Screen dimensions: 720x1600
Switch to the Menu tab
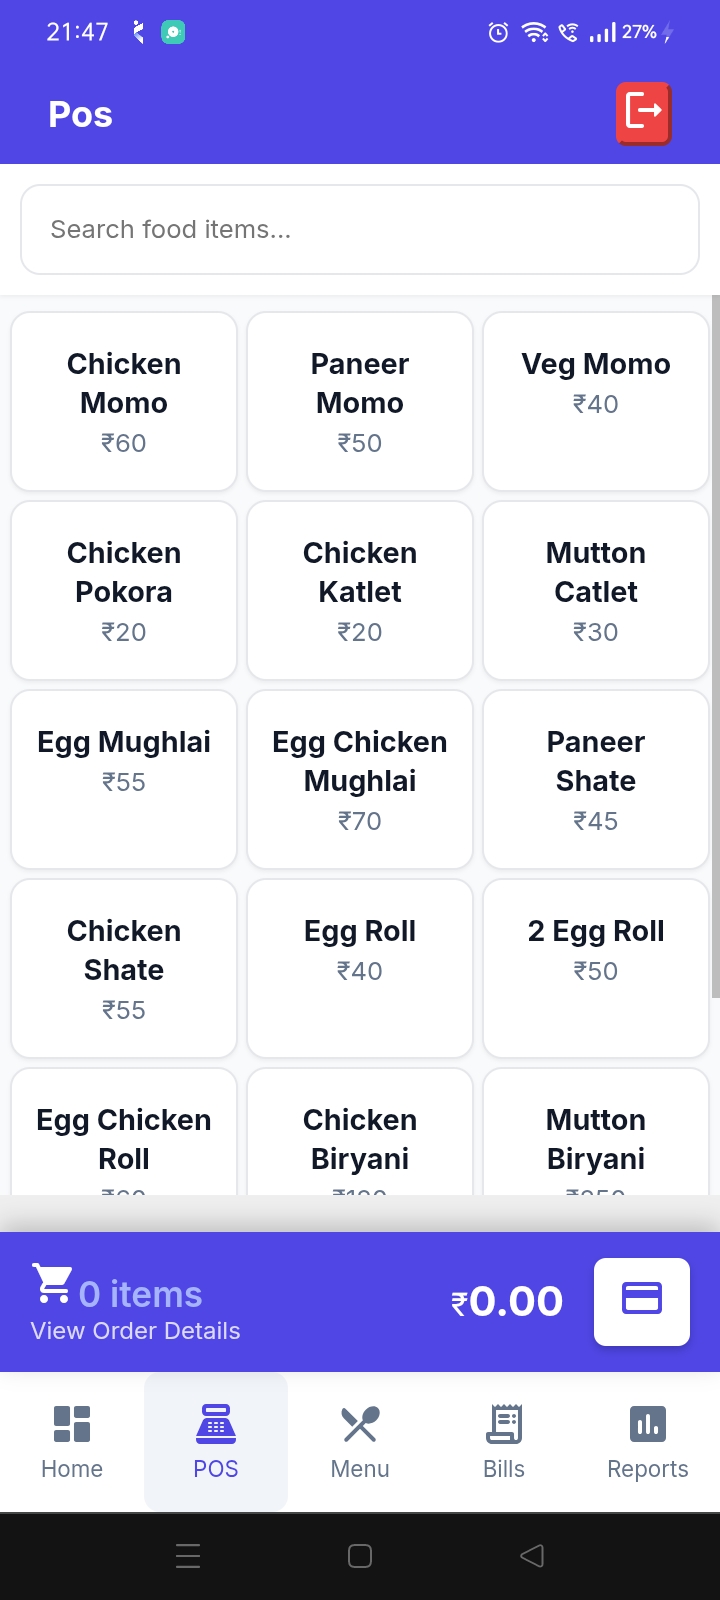click(360, 1441)
